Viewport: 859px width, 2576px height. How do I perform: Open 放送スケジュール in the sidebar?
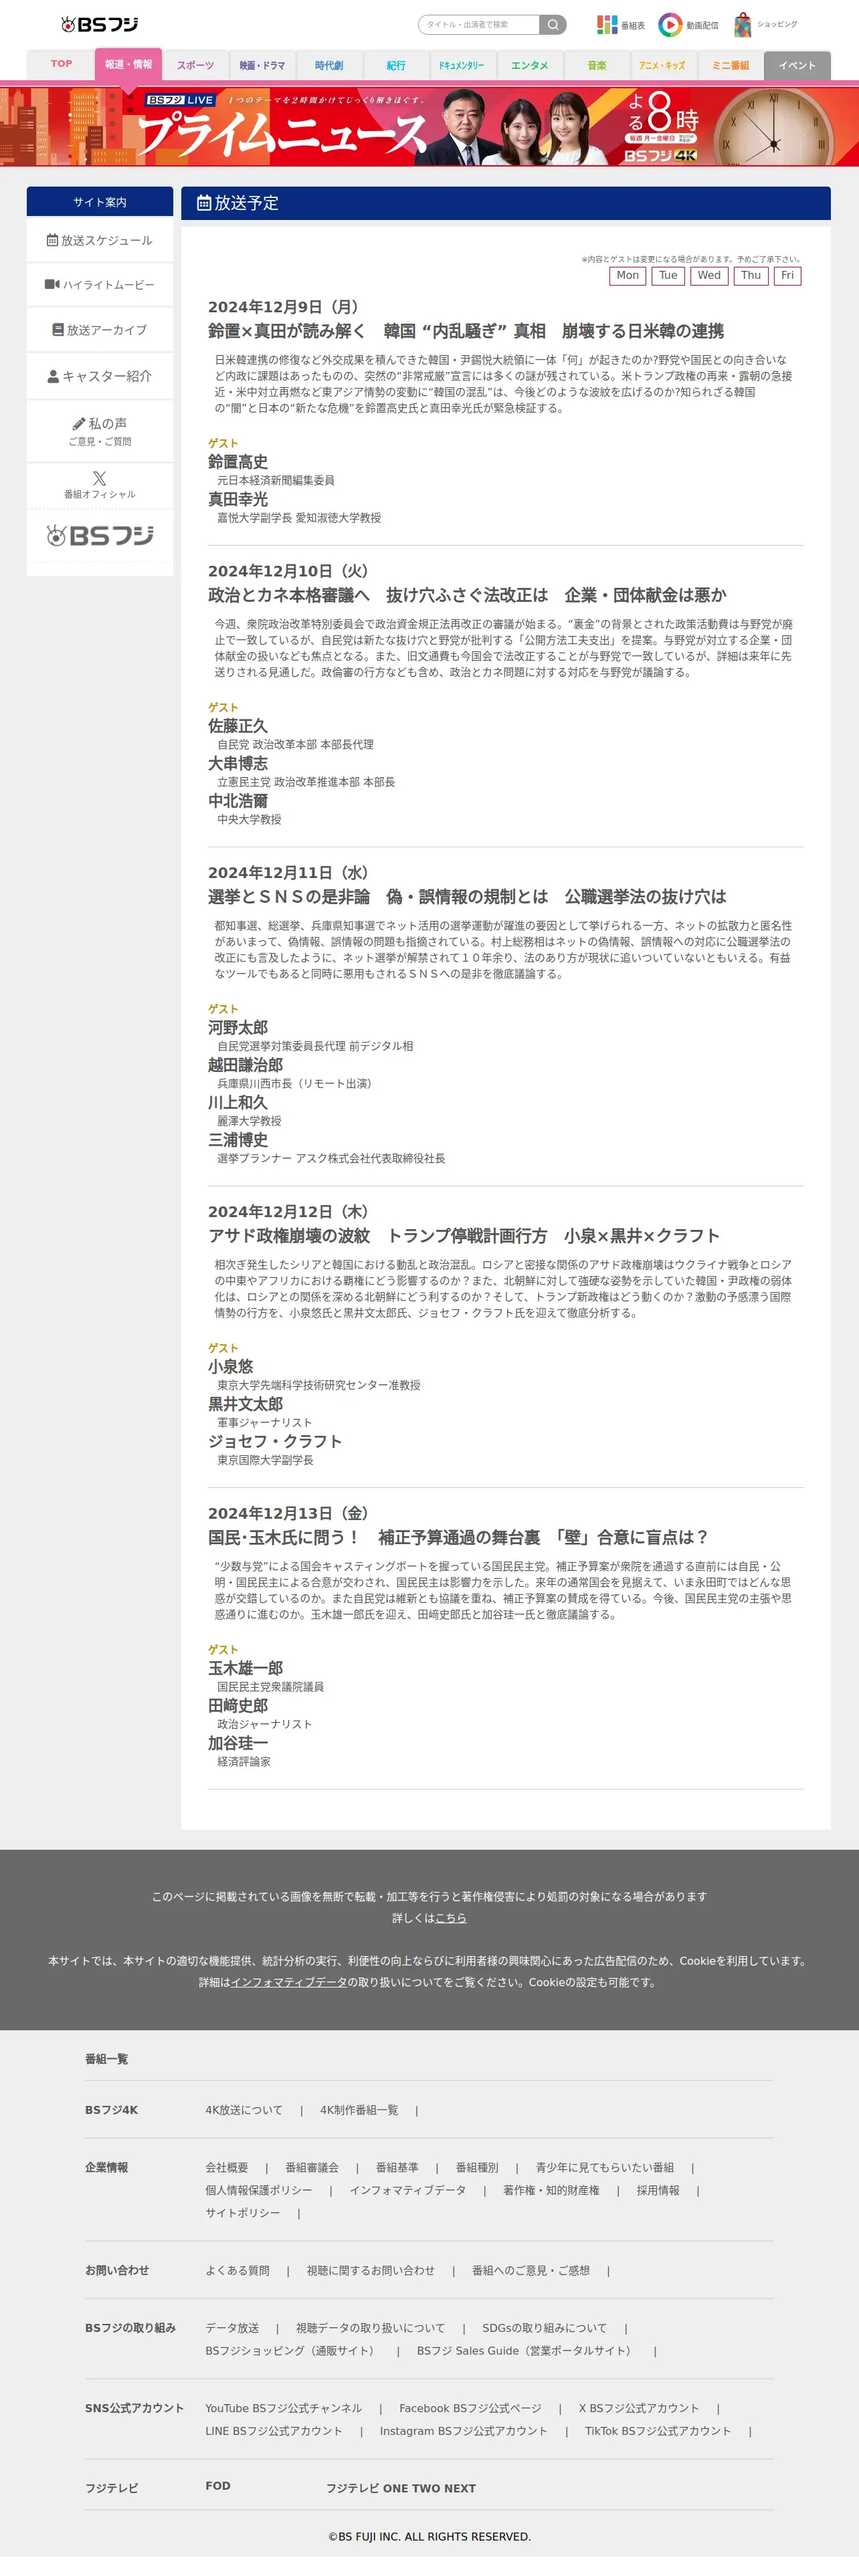tap(100, 241)
